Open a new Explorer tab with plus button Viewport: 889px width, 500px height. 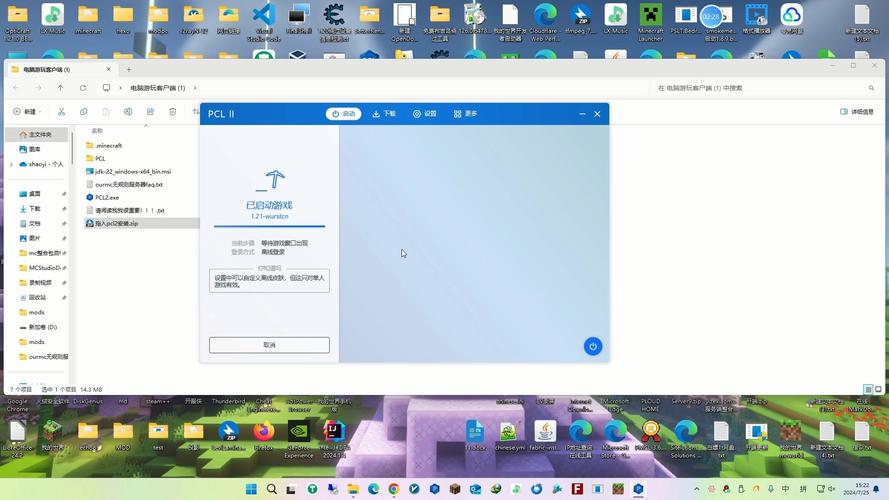click(x=129, y=70)
